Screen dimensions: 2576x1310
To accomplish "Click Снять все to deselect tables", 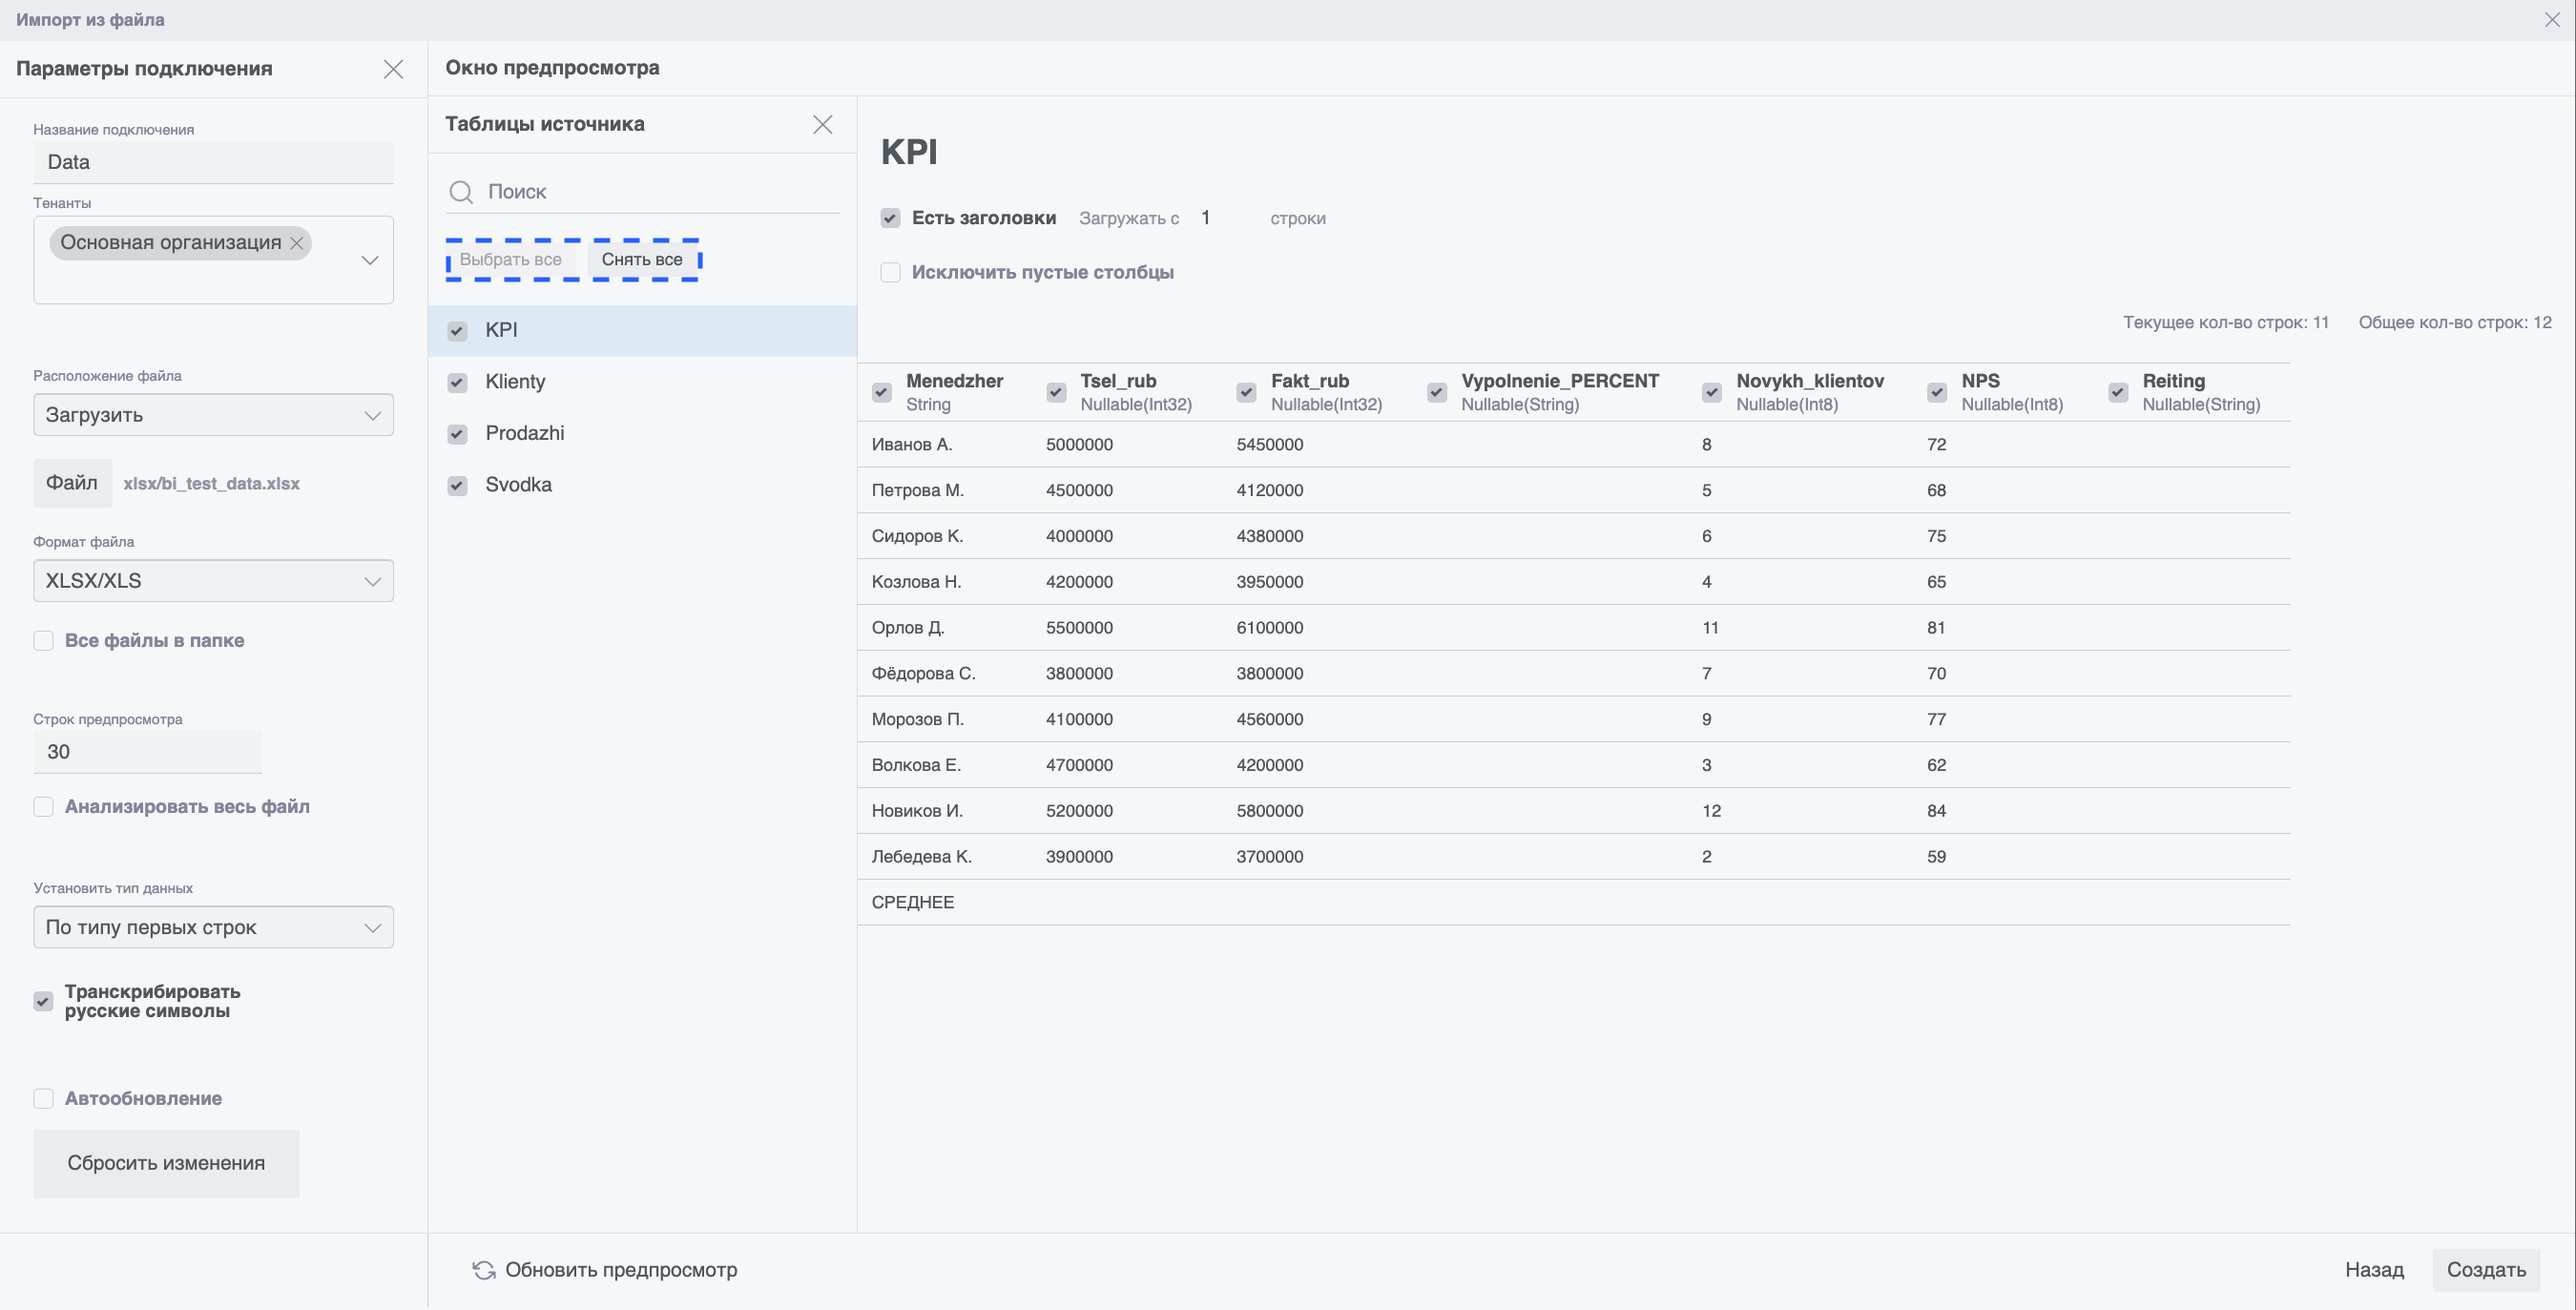I will (642, 260).
